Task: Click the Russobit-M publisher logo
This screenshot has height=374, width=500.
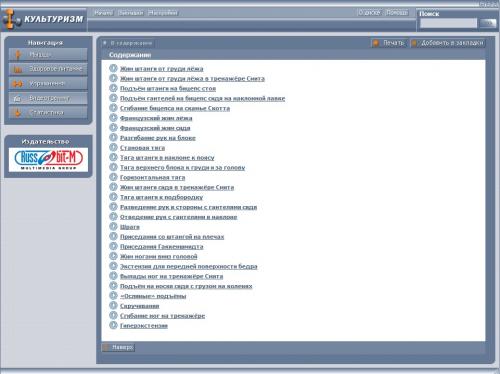Action: [x=48, y=160]
